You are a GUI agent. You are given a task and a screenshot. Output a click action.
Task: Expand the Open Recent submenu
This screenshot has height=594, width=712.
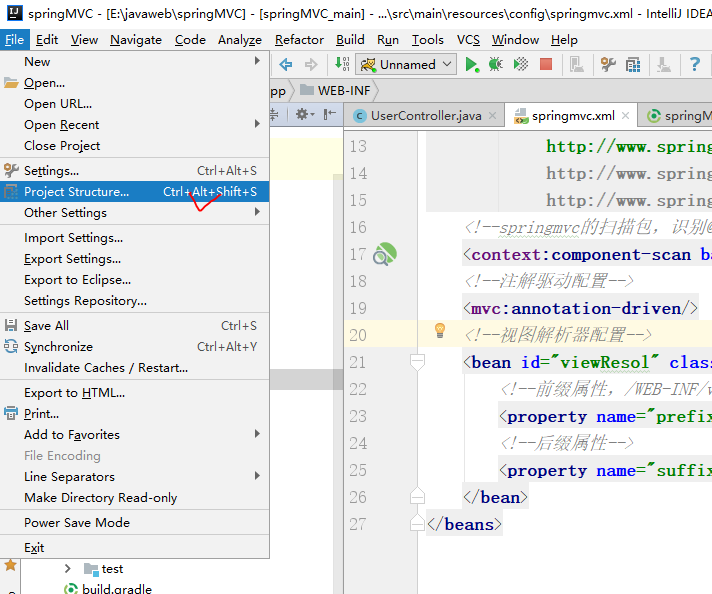click(134, 124)
